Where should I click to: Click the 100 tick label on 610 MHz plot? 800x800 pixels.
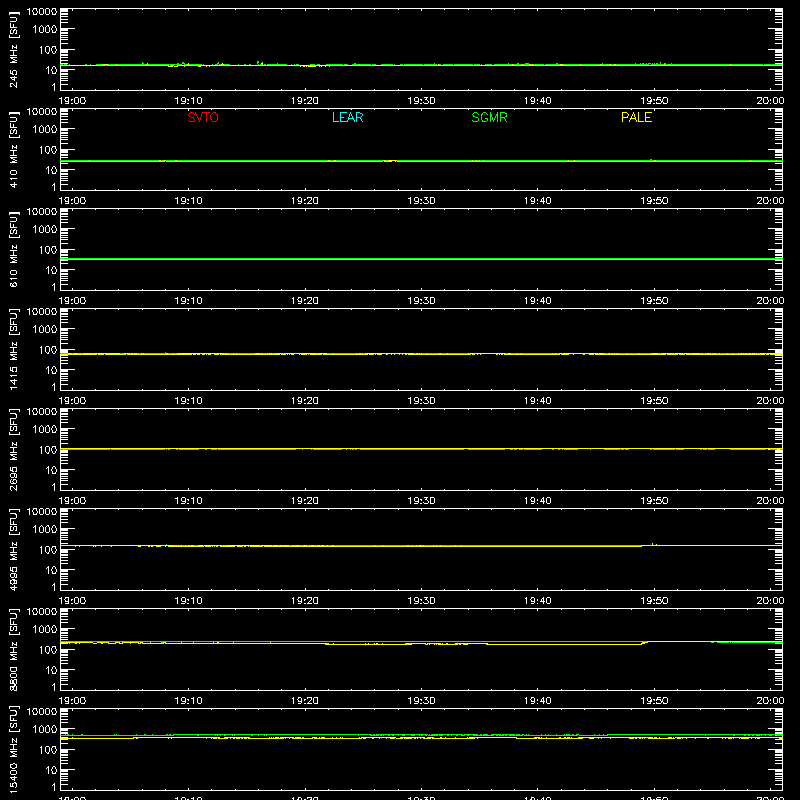coord(48,250)
